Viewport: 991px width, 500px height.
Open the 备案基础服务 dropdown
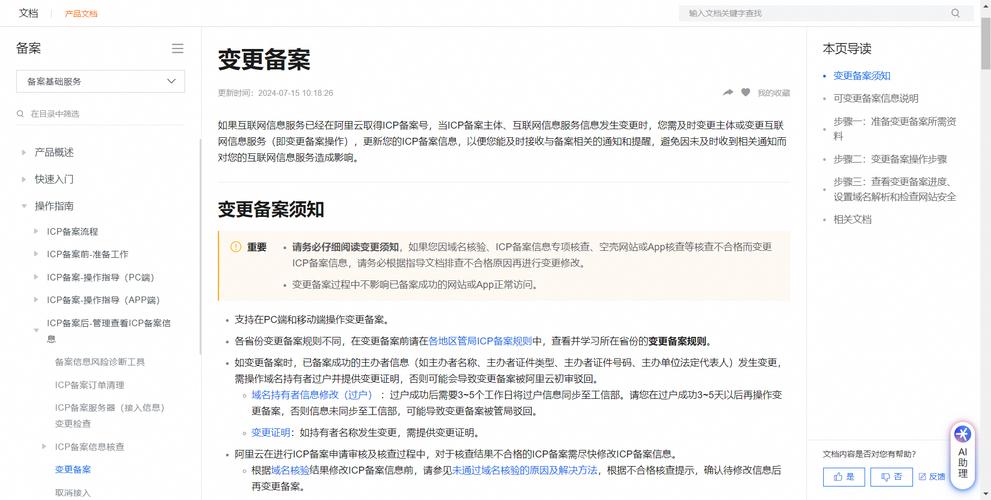[100, 82]
